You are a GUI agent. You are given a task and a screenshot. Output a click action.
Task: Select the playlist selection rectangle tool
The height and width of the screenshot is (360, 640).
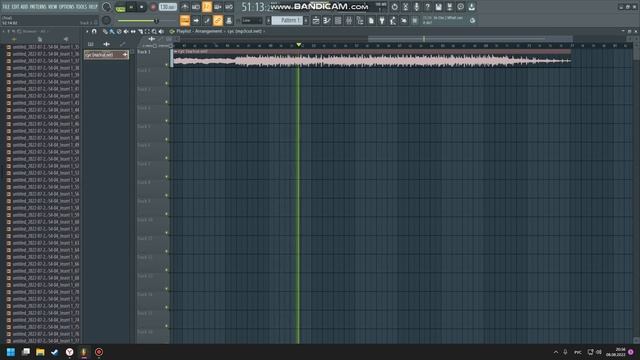[147, 31]
